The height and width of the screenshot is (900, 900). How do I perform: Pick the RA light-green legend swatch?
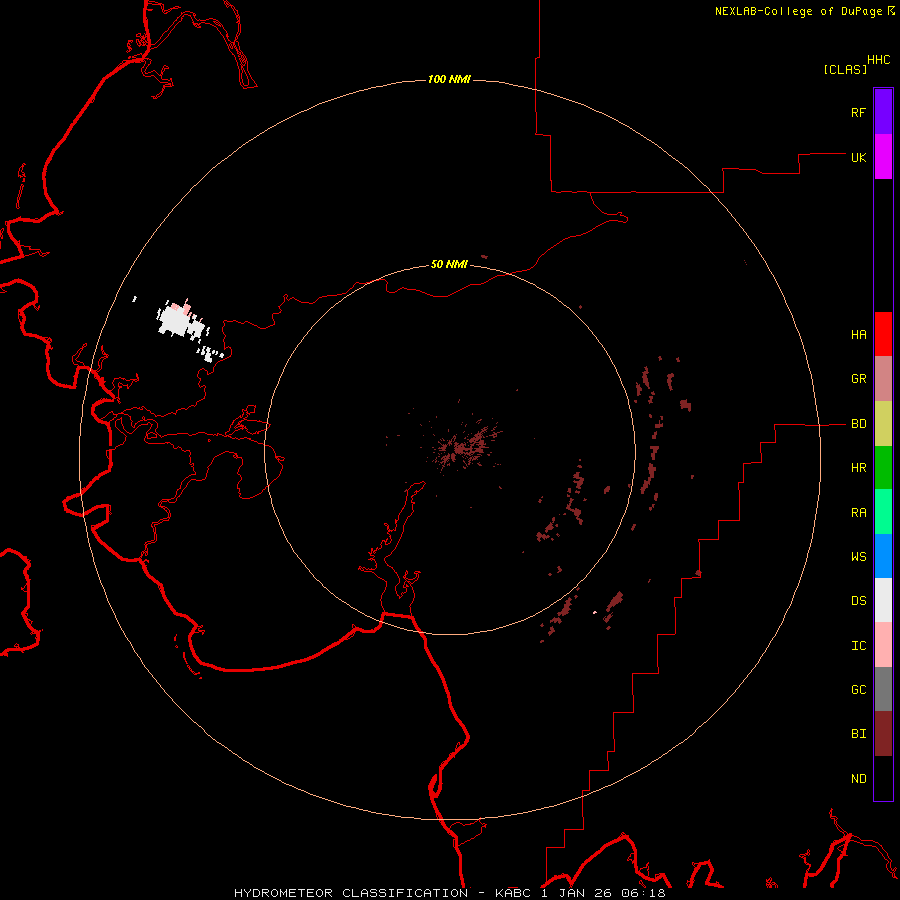(883, 512)
